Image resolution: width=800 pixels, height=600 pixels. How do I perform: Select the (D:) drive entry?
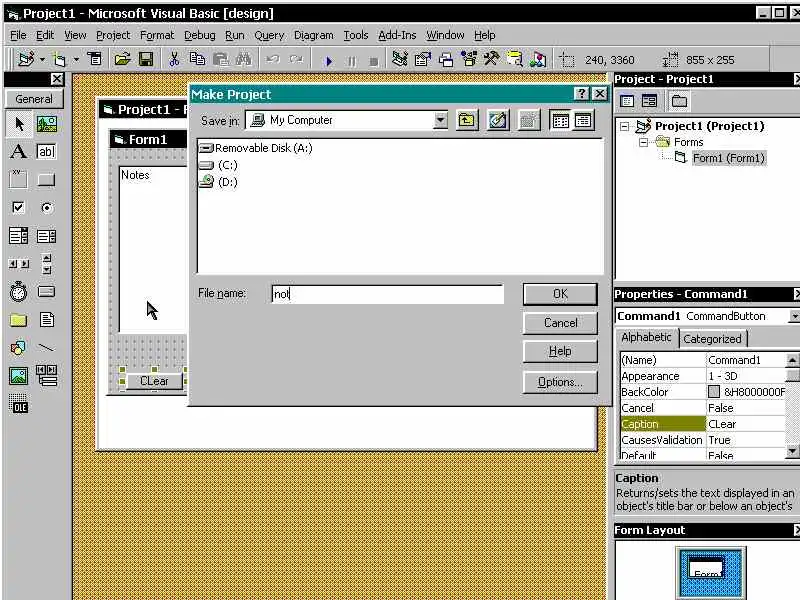218,182
